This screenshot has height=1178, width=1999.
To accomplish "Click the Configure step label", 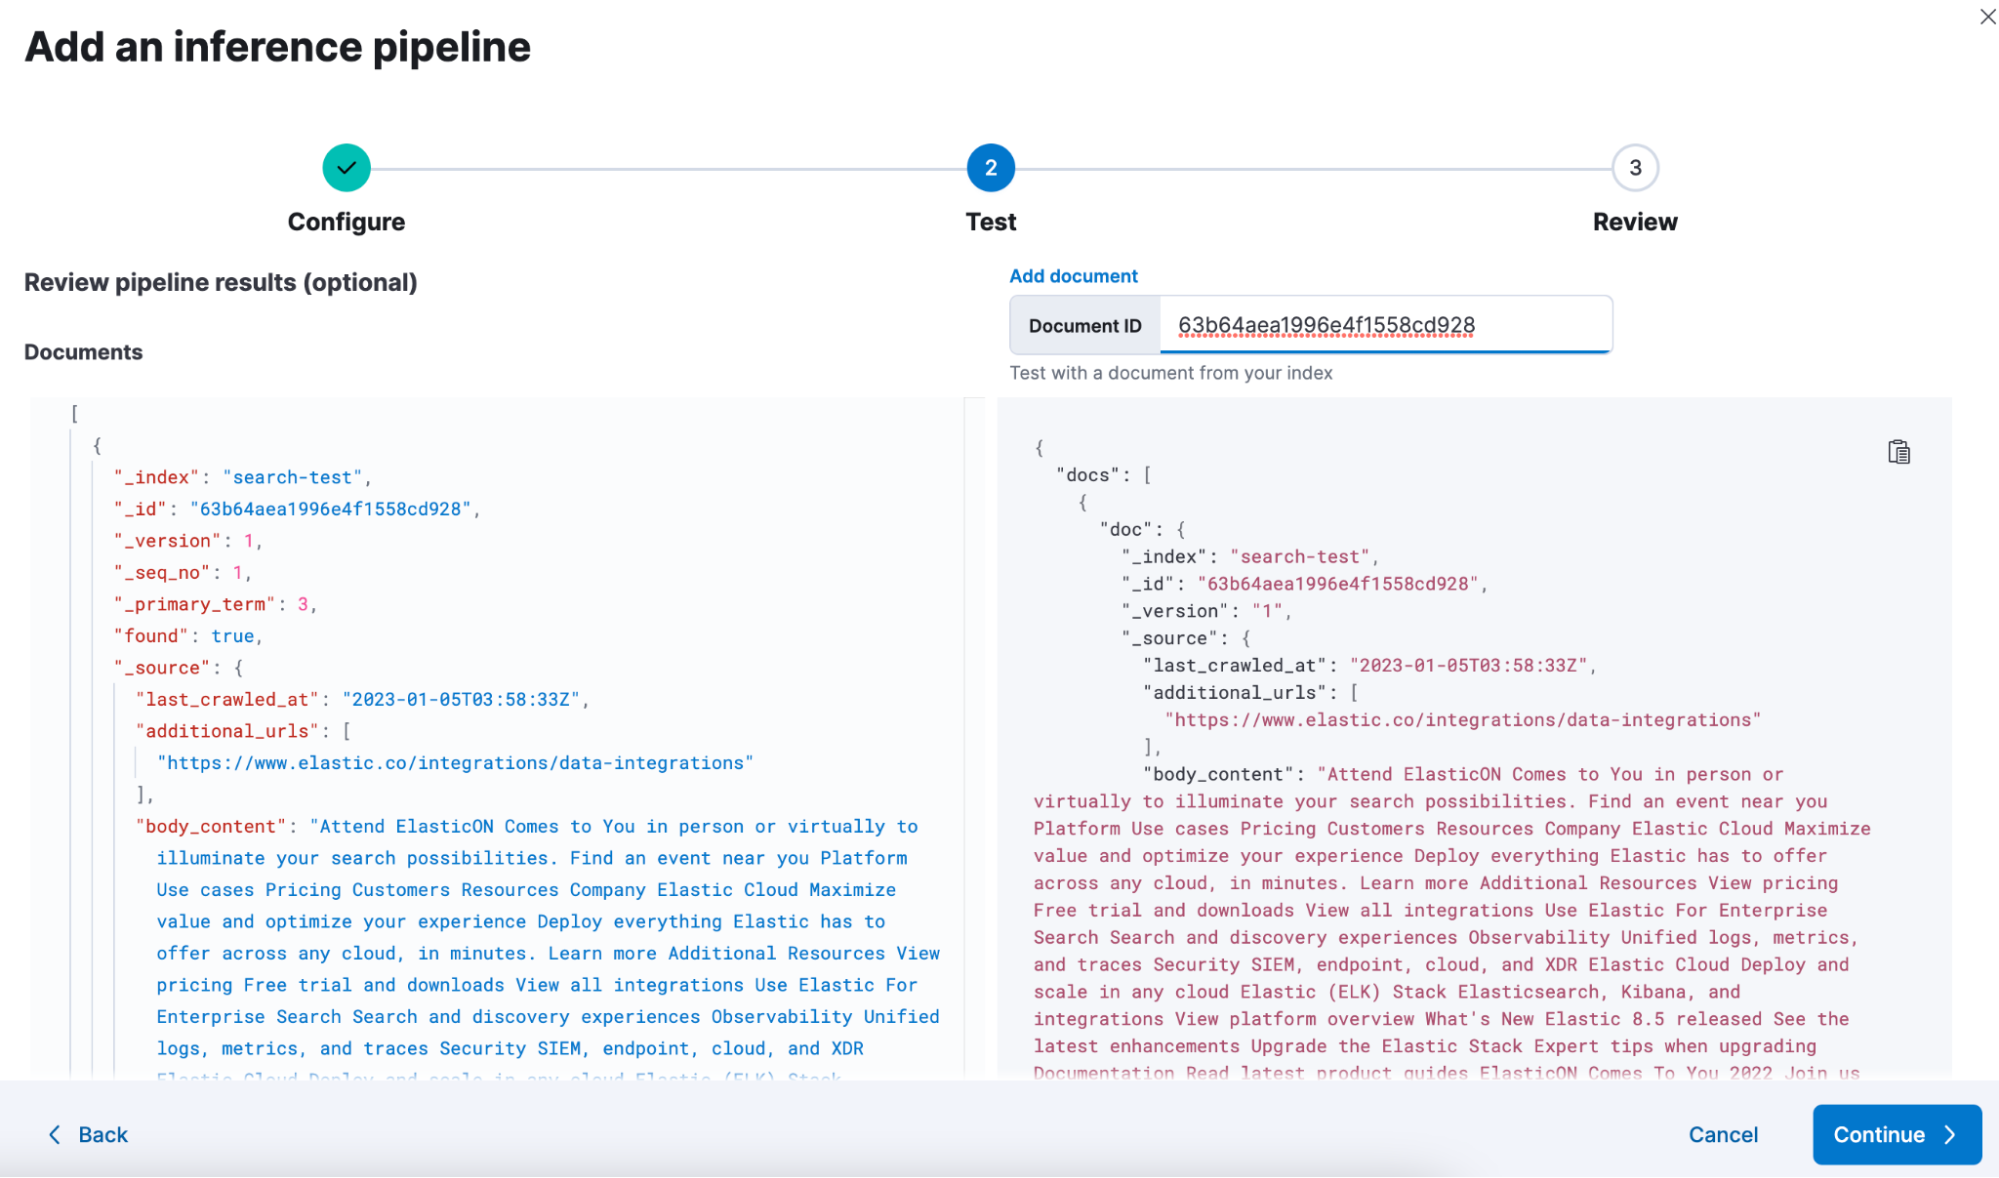I will [346, 222].
